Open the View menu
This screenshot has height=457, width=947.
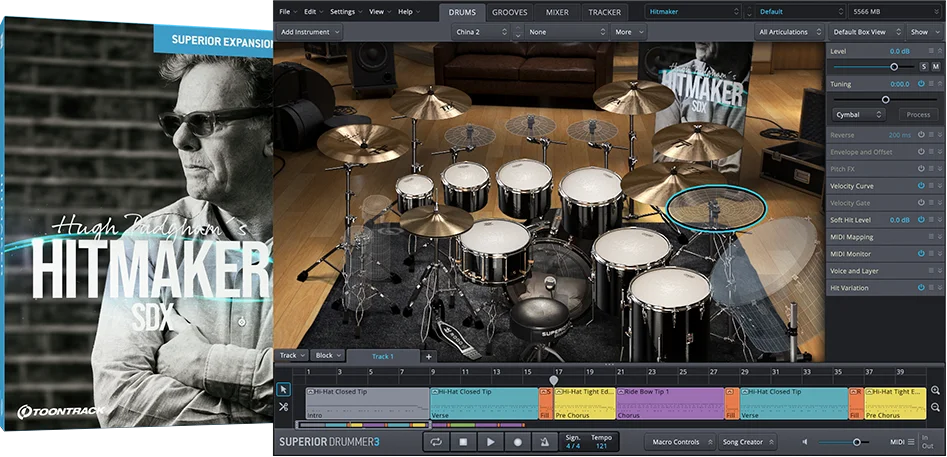[x=380, y=11]
